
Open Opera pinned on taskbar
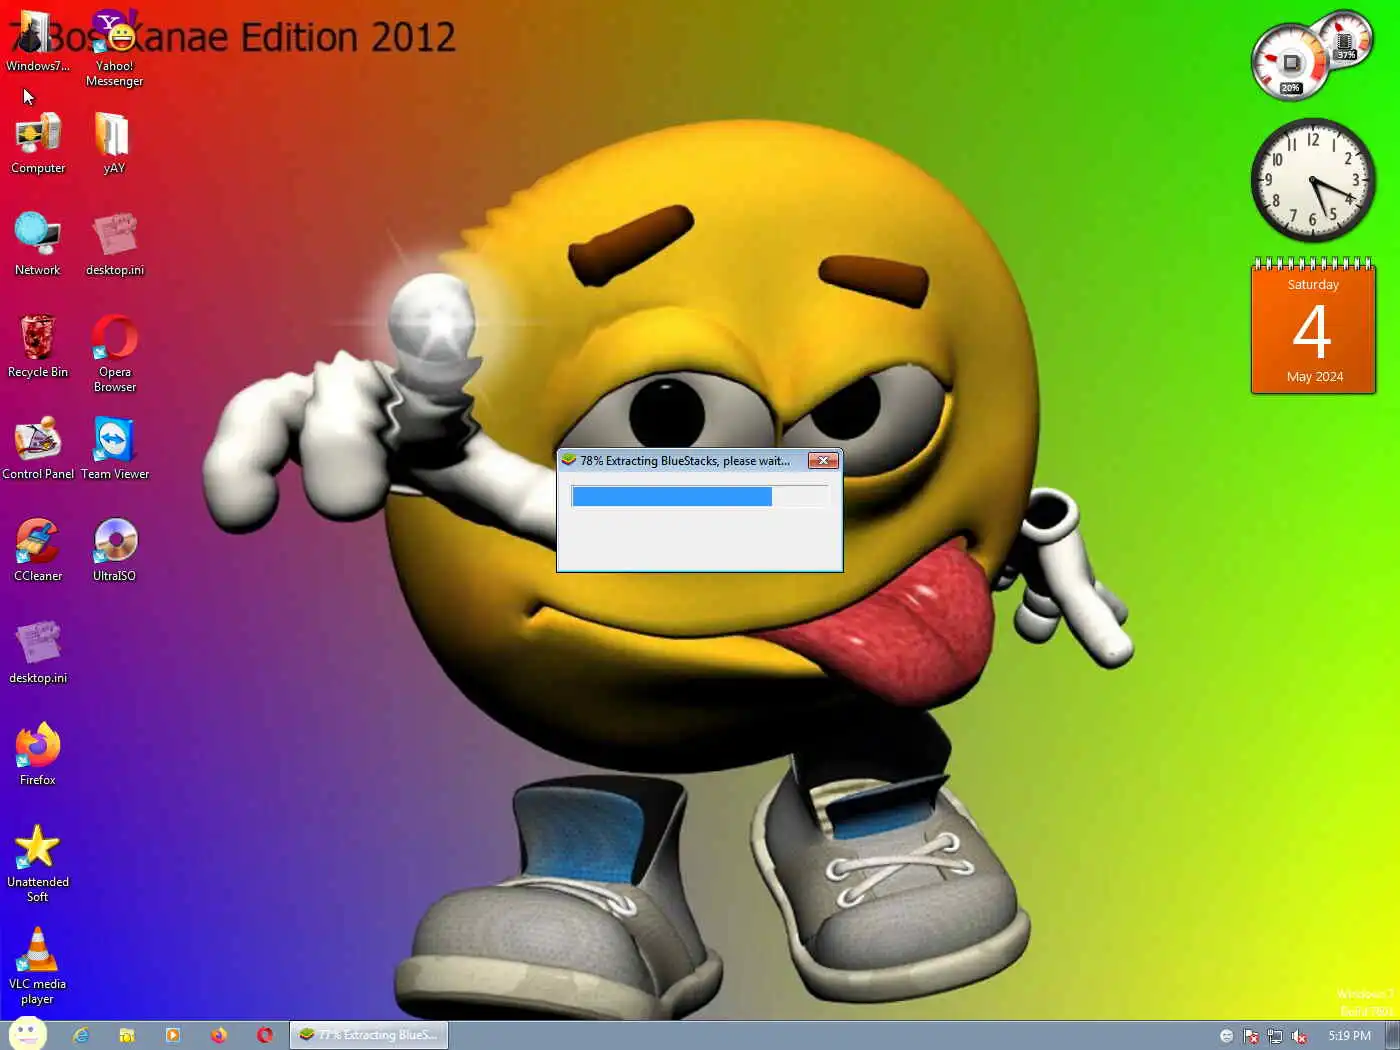pos(265,1035)
